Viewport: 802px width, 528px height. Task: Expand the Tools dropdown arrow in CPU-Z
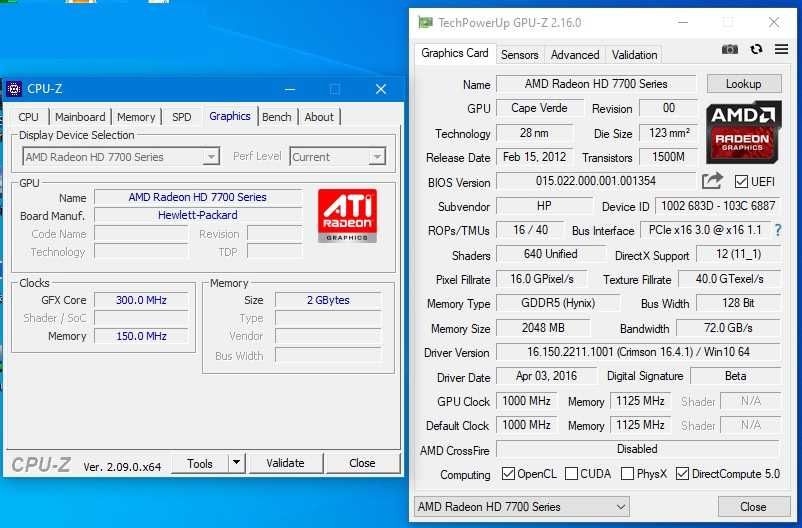click(236, 463)
